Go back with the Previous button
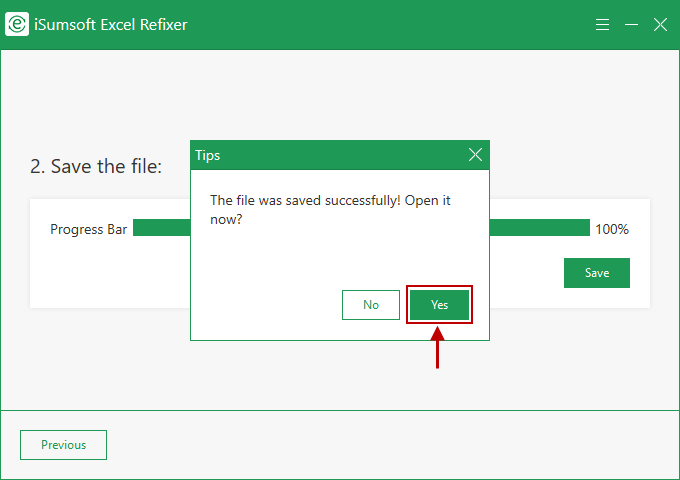The height and width of the screenshot is (480, 680). point(63,445)
